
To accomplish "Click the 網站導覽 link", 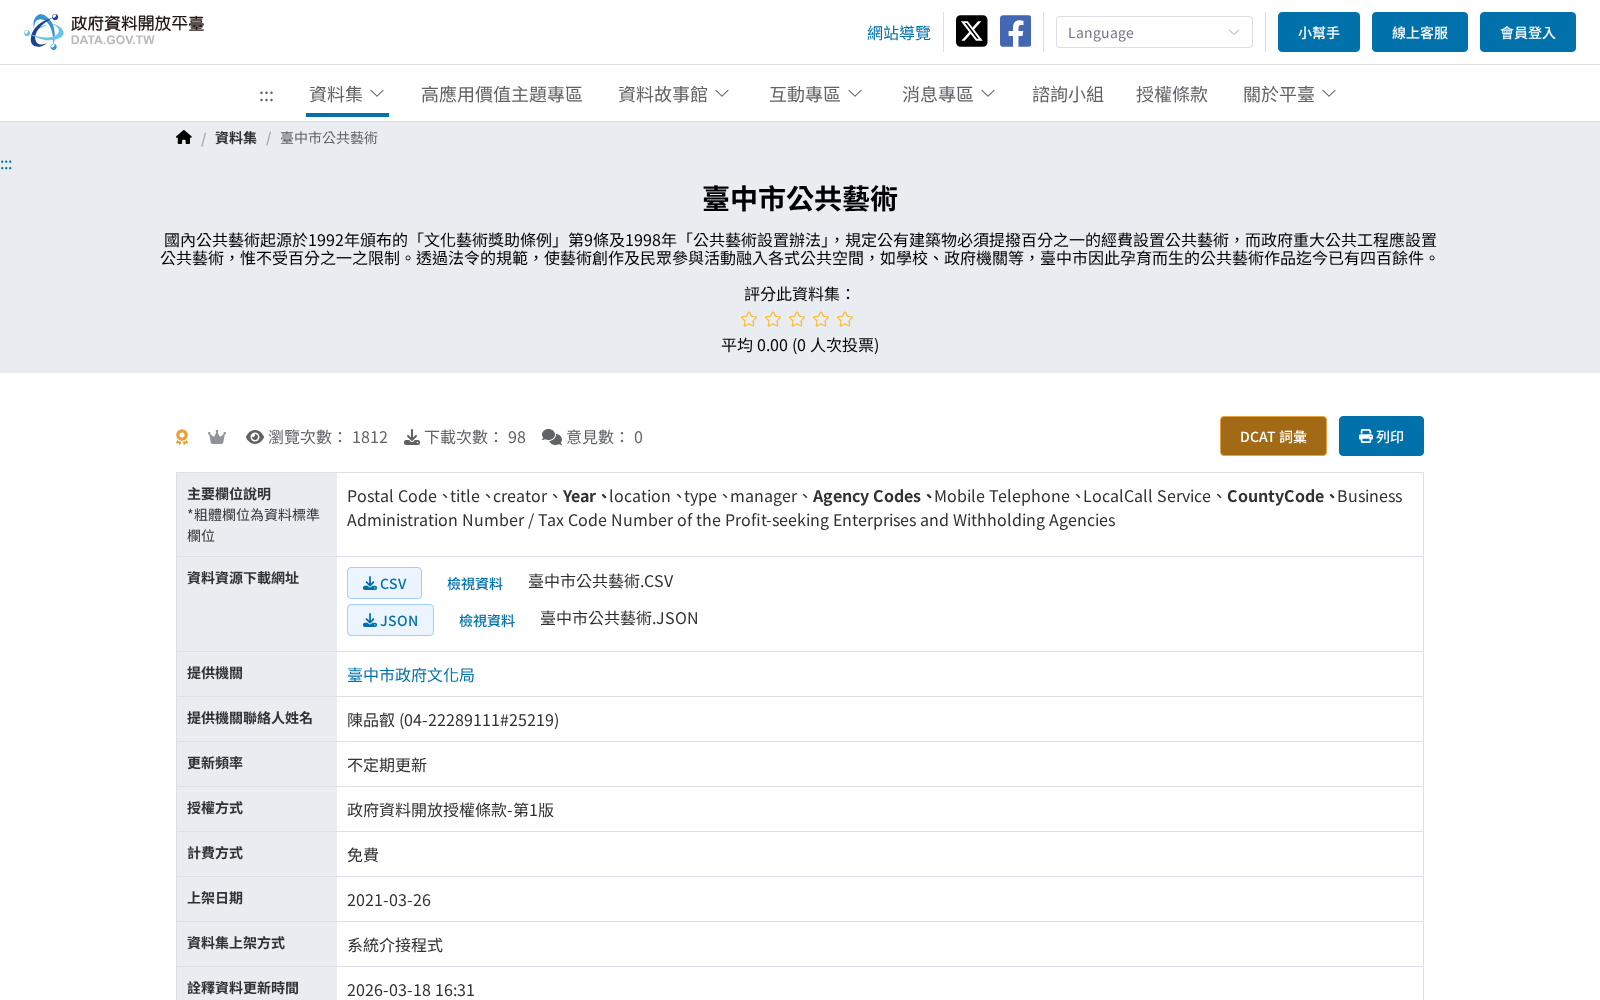I will pyautogui.click(x=899, y=33).
